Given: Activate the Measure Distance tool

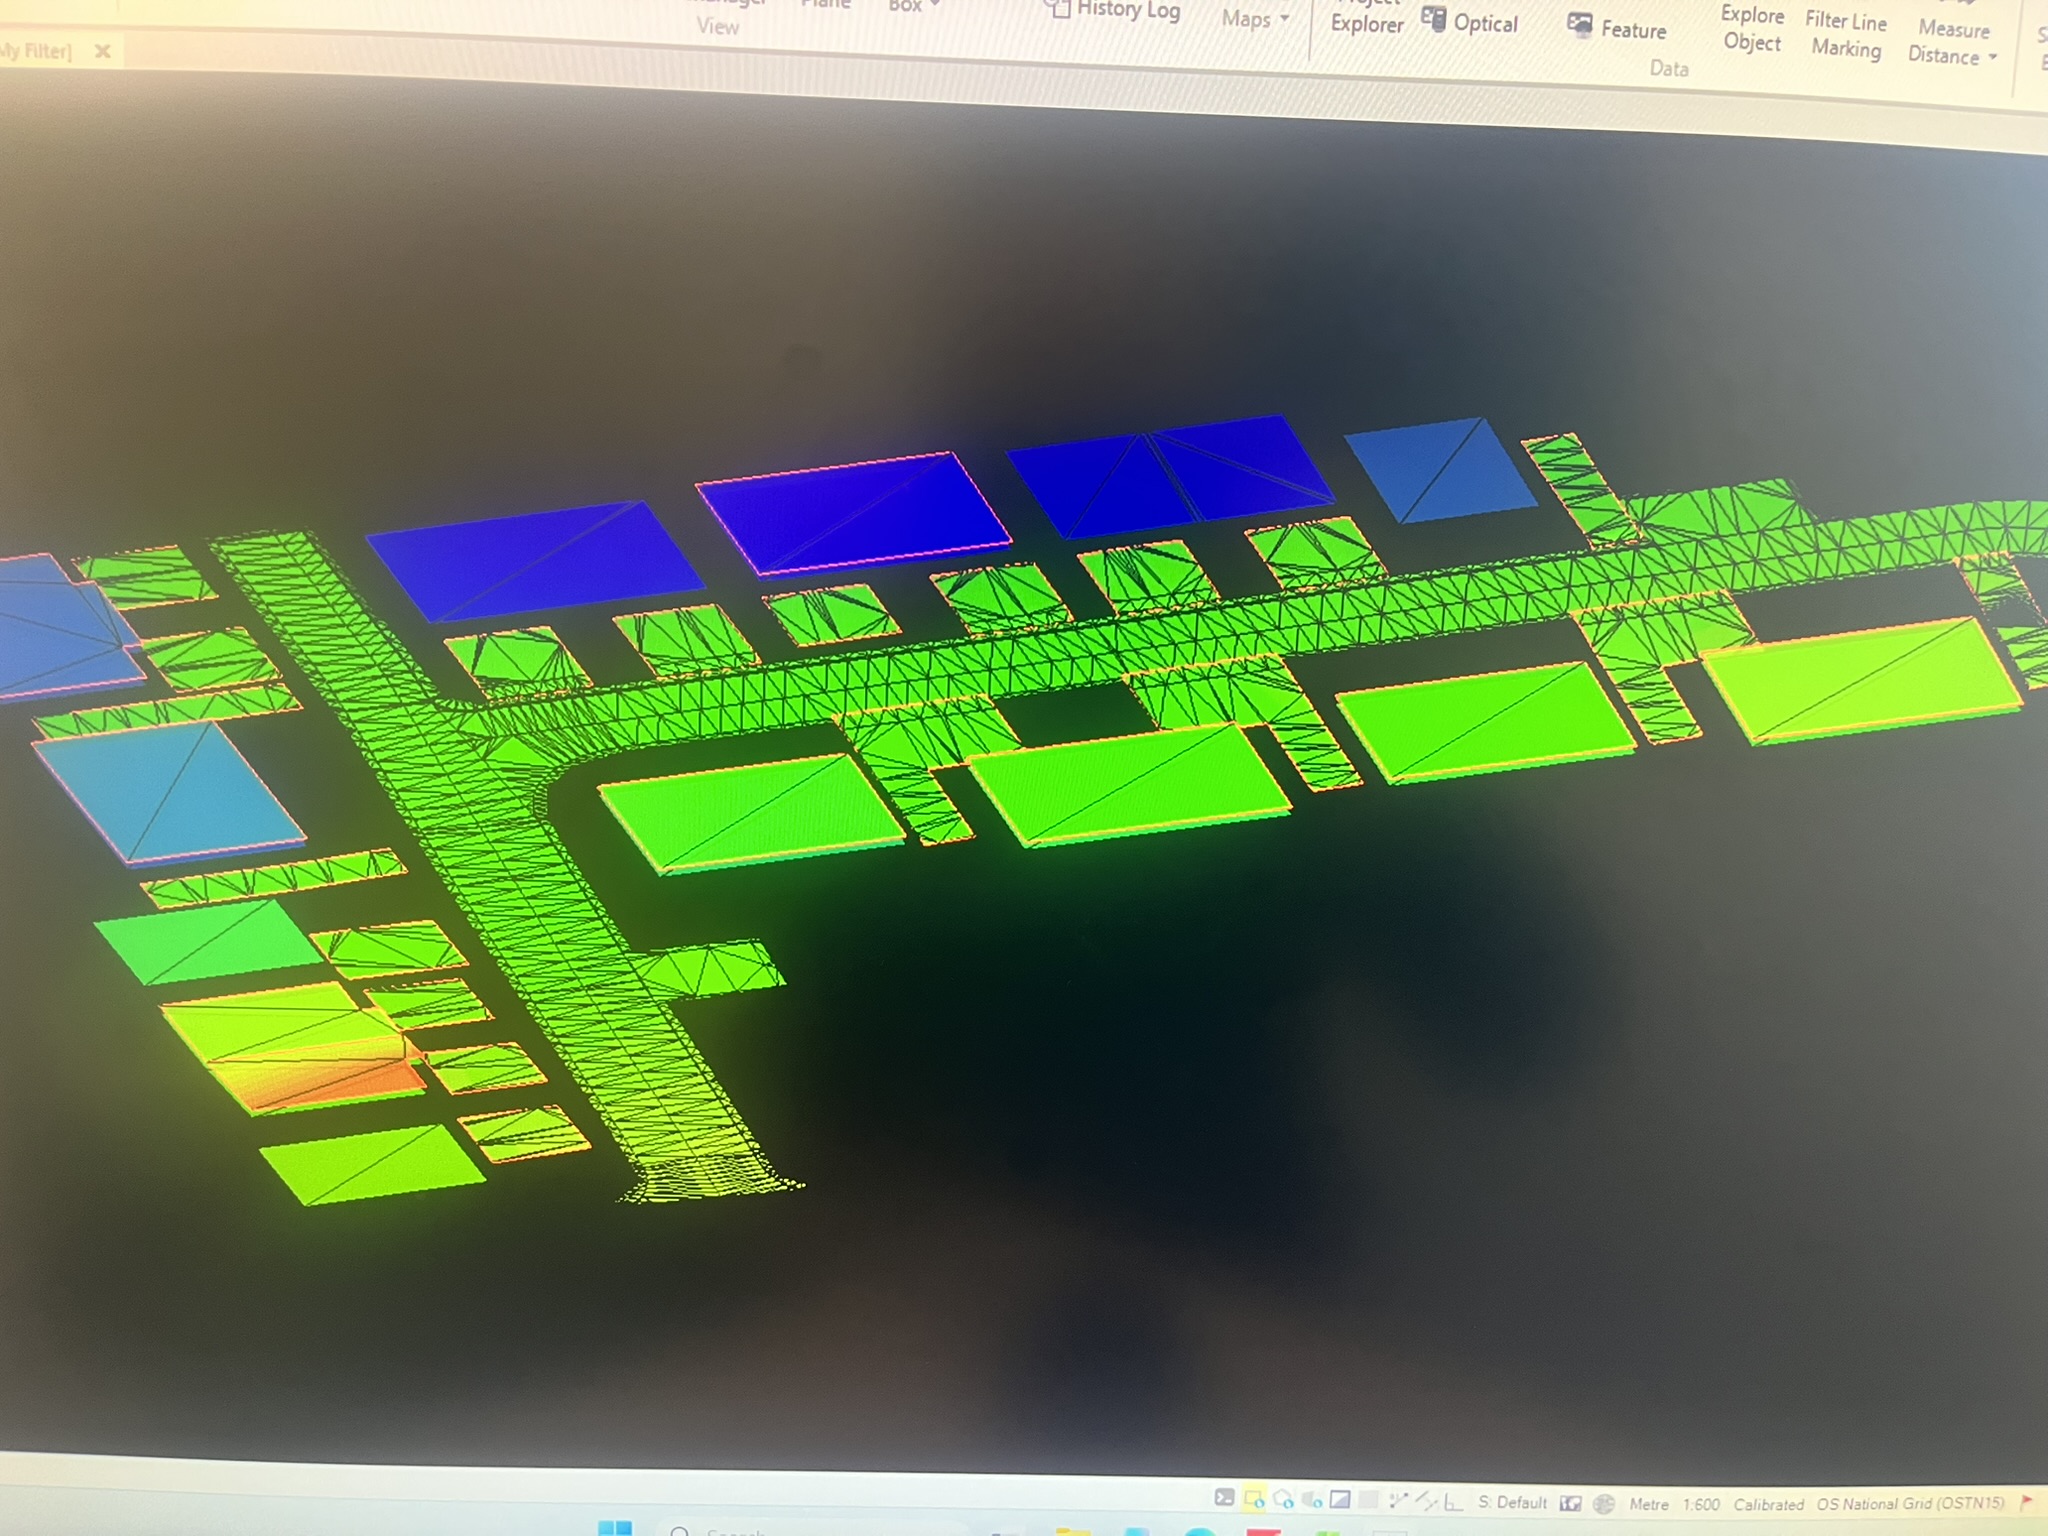Looking at the screenshot, I should (1952, 42).
